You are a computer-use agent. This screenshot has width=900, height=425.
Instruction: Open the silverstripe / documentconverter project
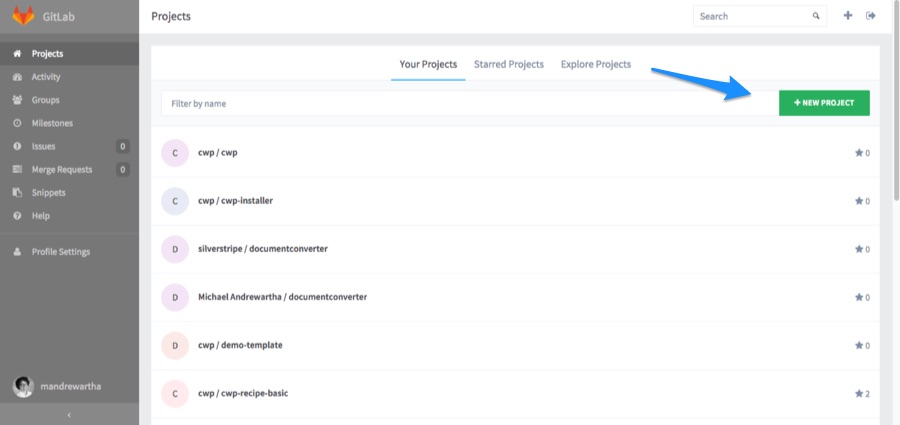click(263, 249)
